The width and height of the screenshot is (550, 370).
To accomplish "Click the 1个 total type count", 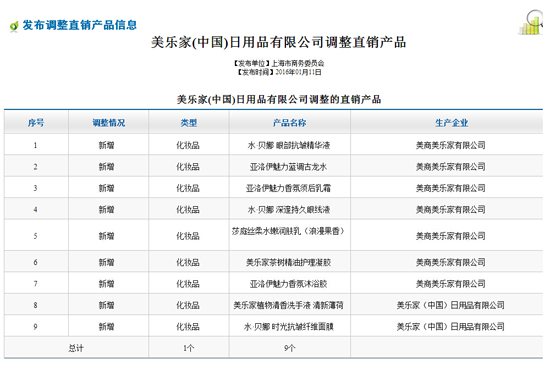I will pyautogui.click(x=188, y=348).
